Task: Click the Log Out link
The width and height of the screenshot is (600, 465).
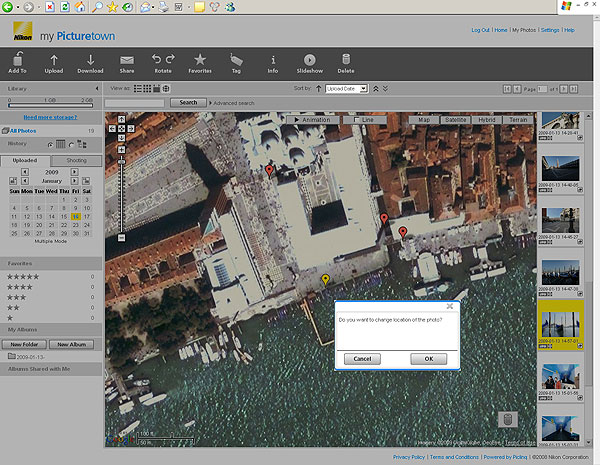Action: tap(481, 30)
